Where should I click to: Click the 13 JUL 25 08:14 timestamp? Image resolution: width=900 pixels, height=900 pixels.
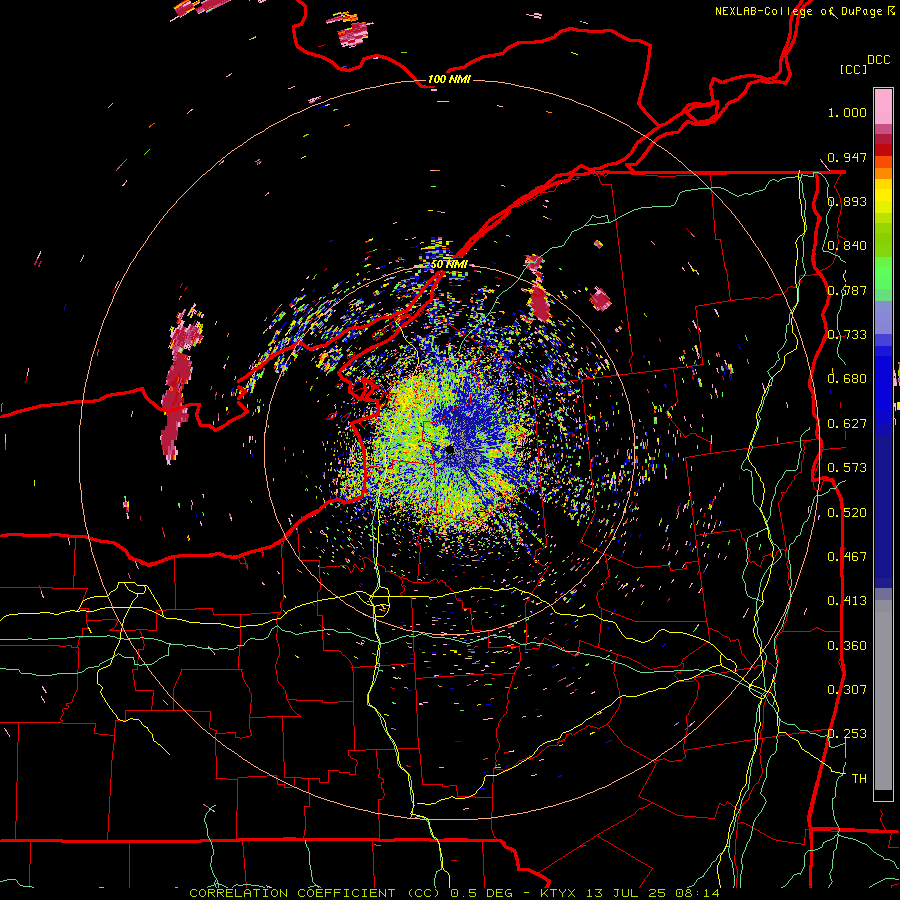click(653, 893)
